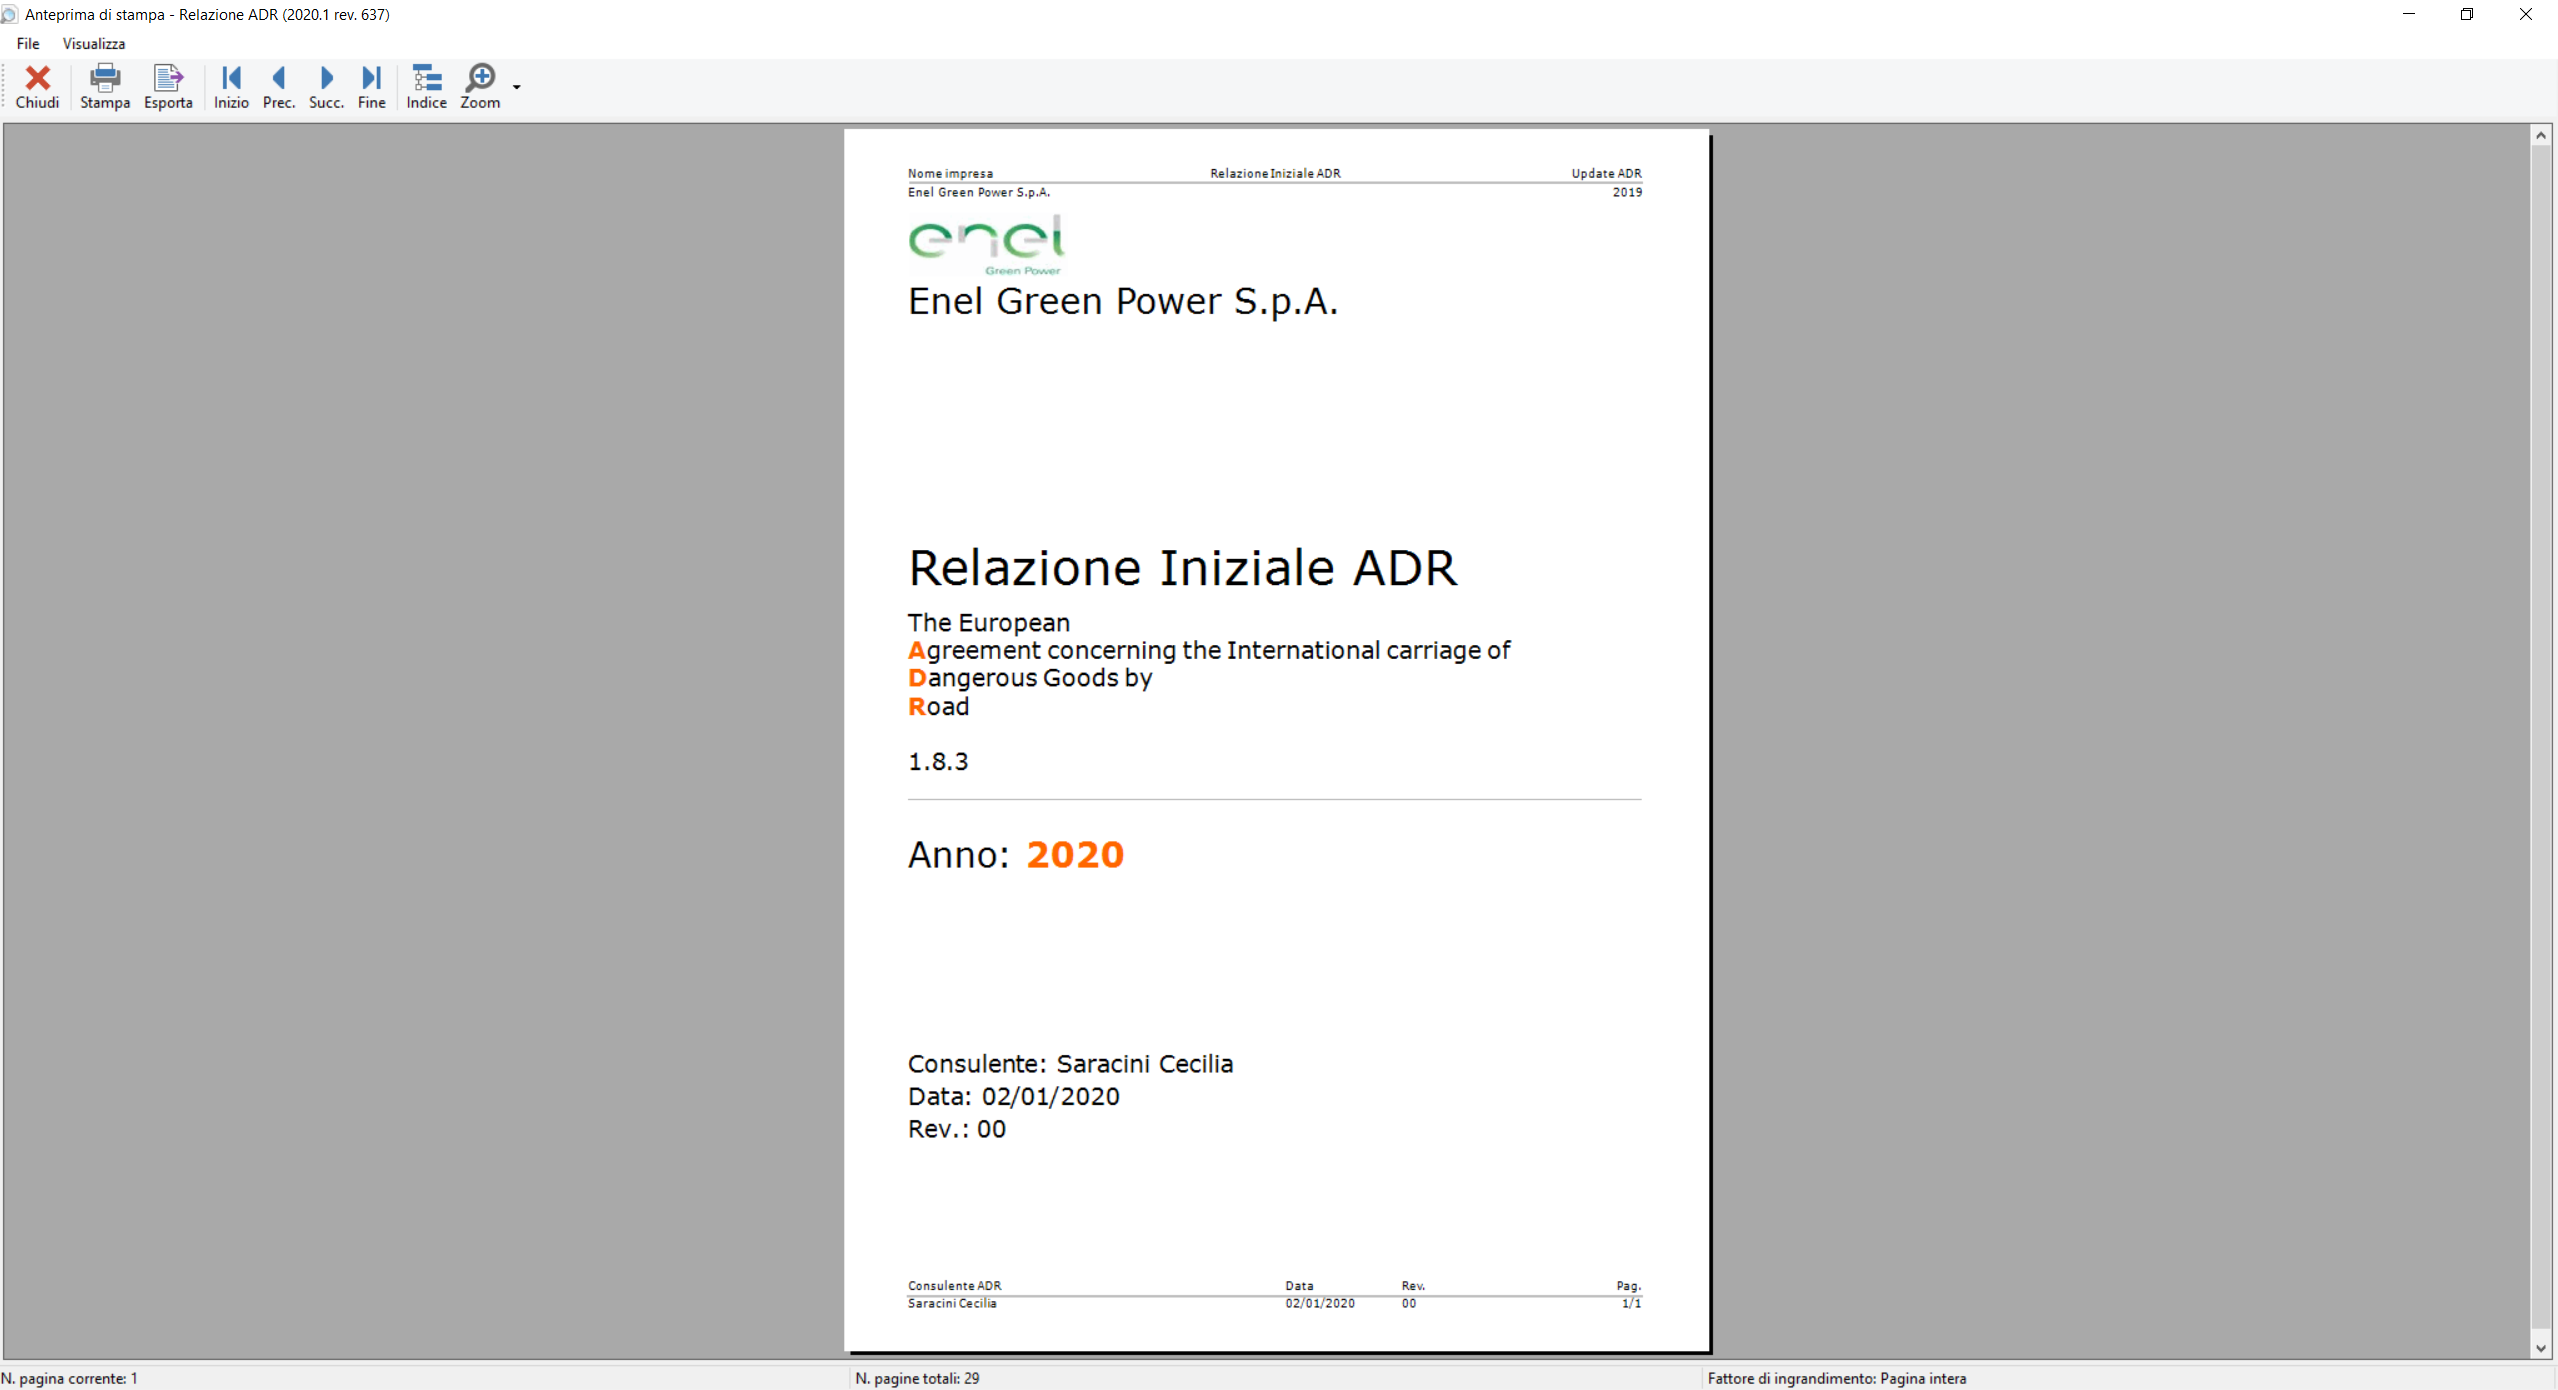2558x1390 pixels.
Task: Open the Zoom dropdown arrow
Action: click(517, 87)
